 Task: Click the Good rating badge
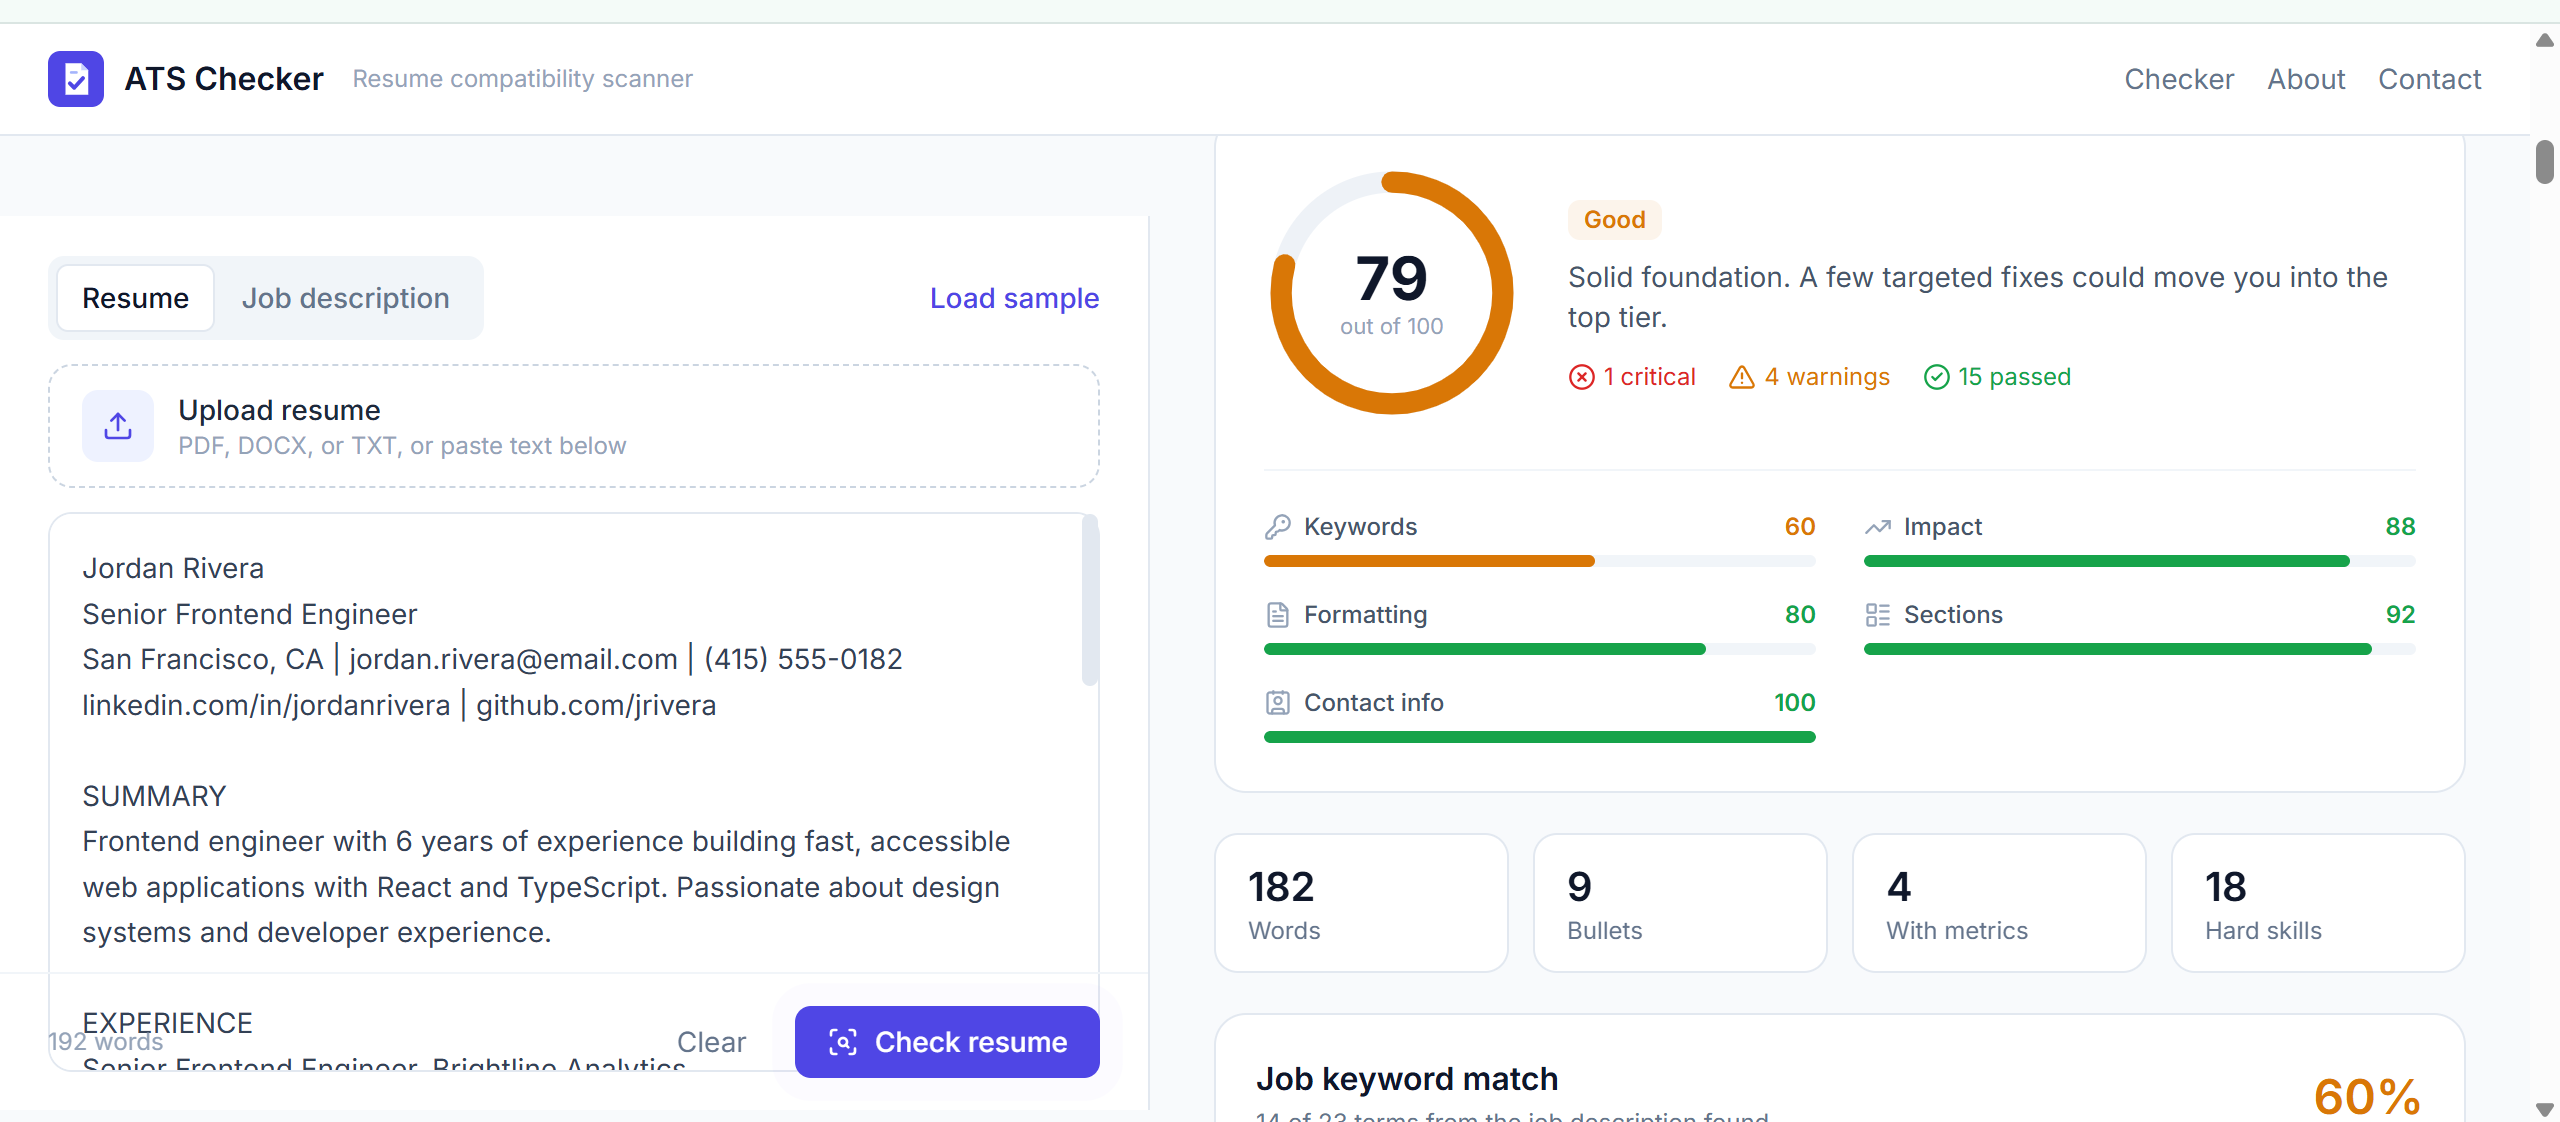(x=1614, y=220)
